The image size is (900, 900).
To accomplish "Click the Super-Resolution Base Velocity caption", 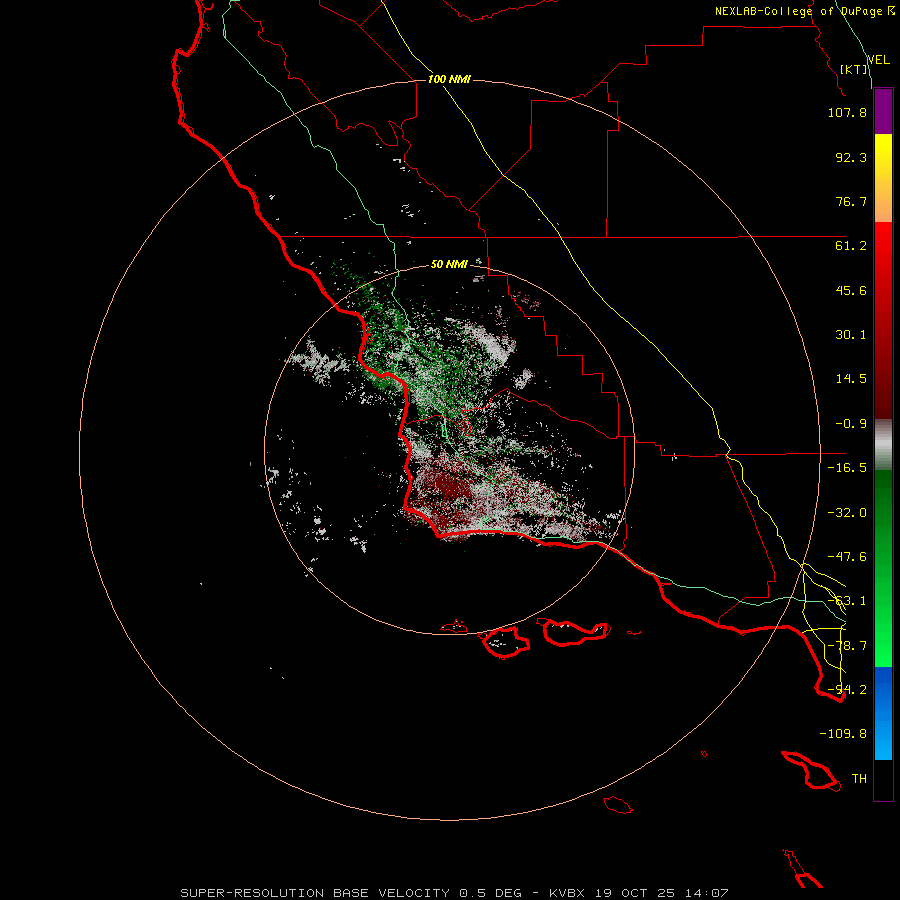I will pyautogui.click(x=454, y=893).
